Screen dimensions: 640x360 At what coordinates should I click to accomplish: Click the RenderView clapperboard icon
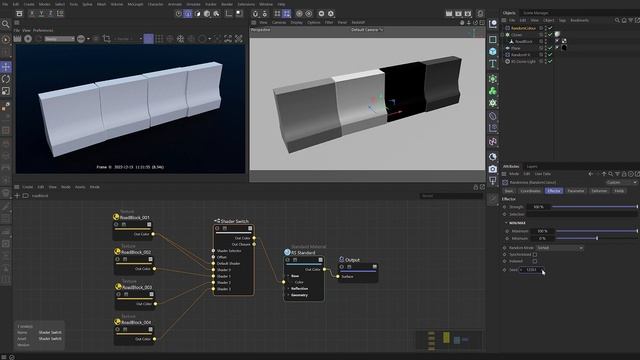[x=17, y=39]
